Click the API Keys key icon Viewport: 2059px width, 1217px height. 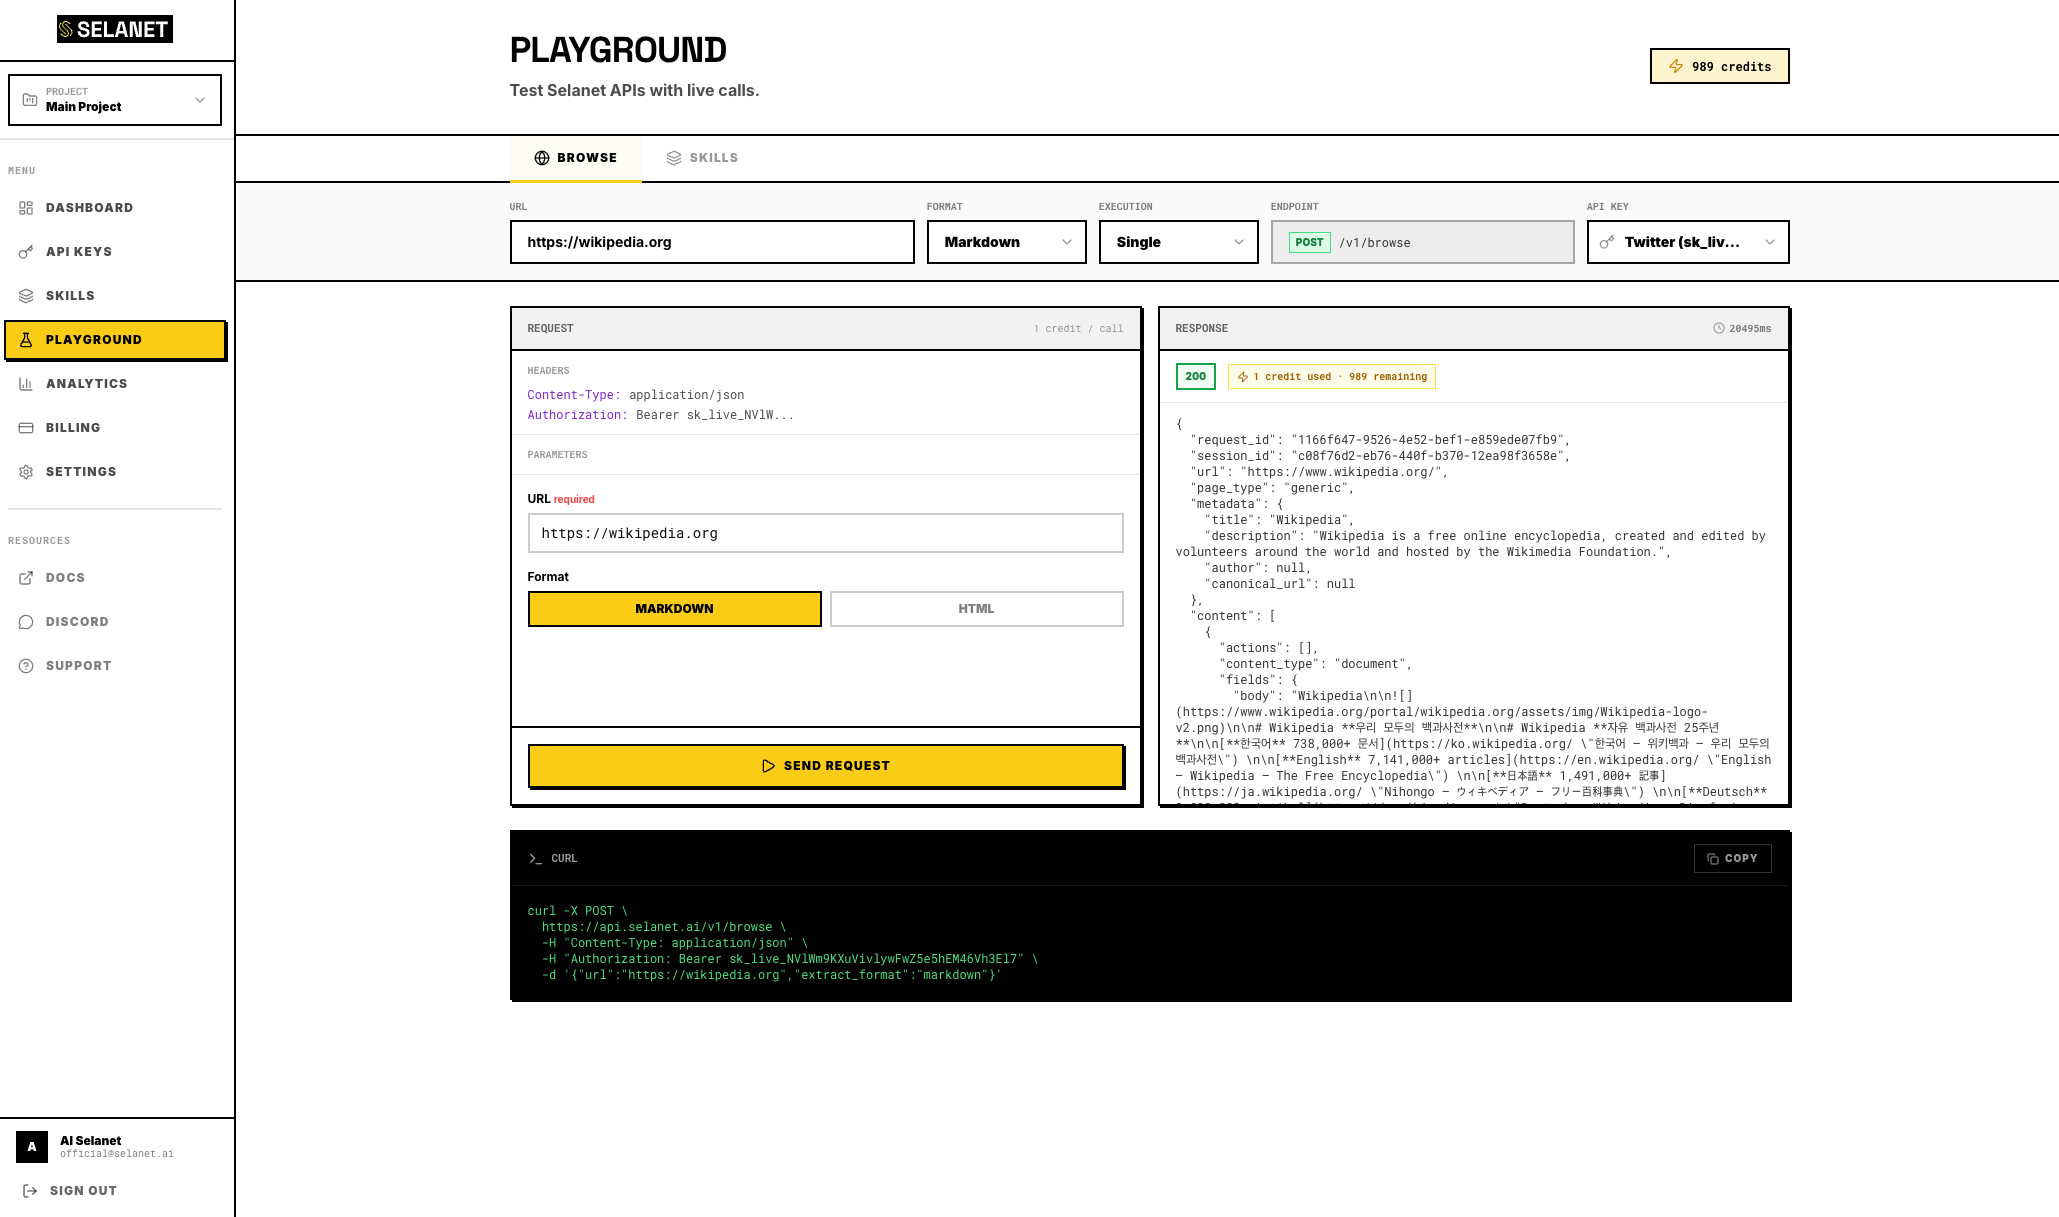(26, 252)
